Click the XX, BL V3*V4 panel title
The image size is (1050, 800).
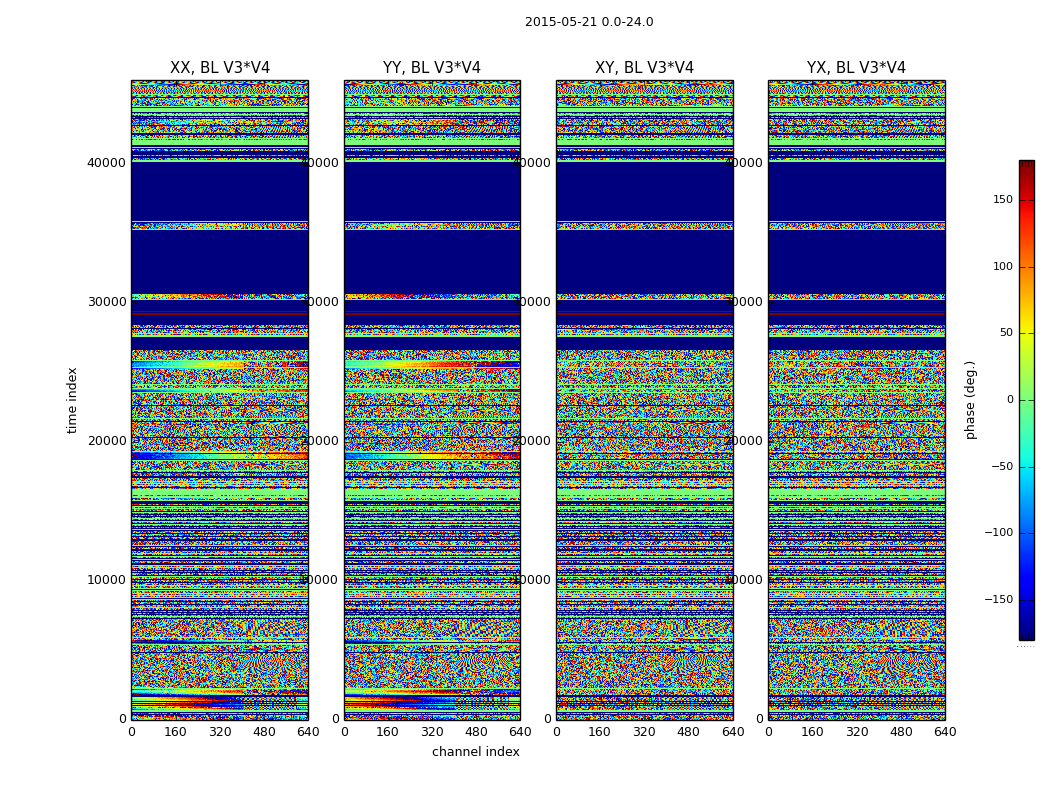click(220, 68)
